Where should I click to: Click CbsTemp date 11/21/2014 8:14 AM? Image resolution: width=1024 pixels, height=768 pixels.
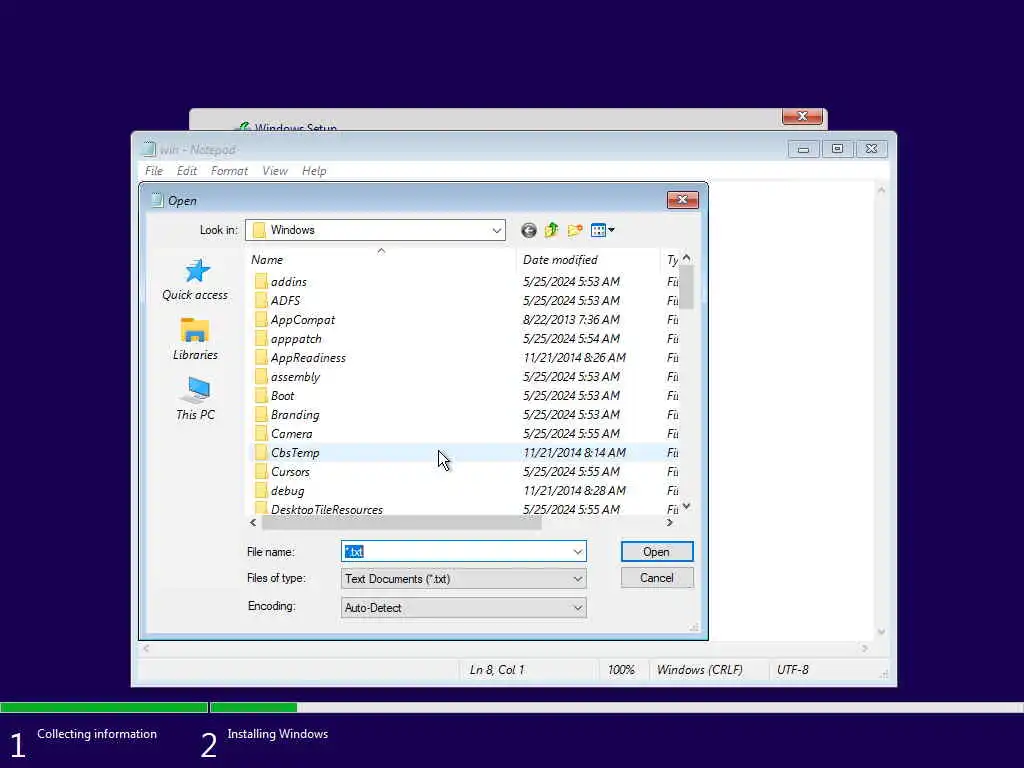point(575,453)
